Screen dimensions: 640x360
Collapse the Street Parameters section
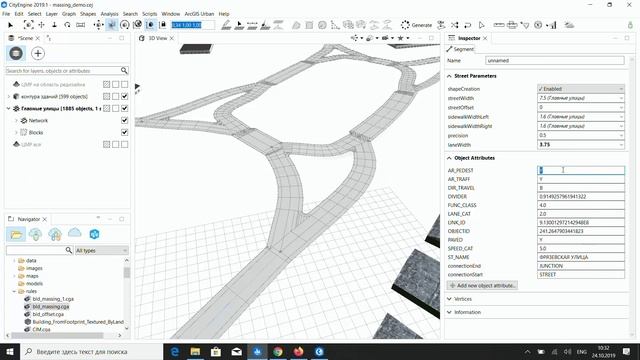449,76
